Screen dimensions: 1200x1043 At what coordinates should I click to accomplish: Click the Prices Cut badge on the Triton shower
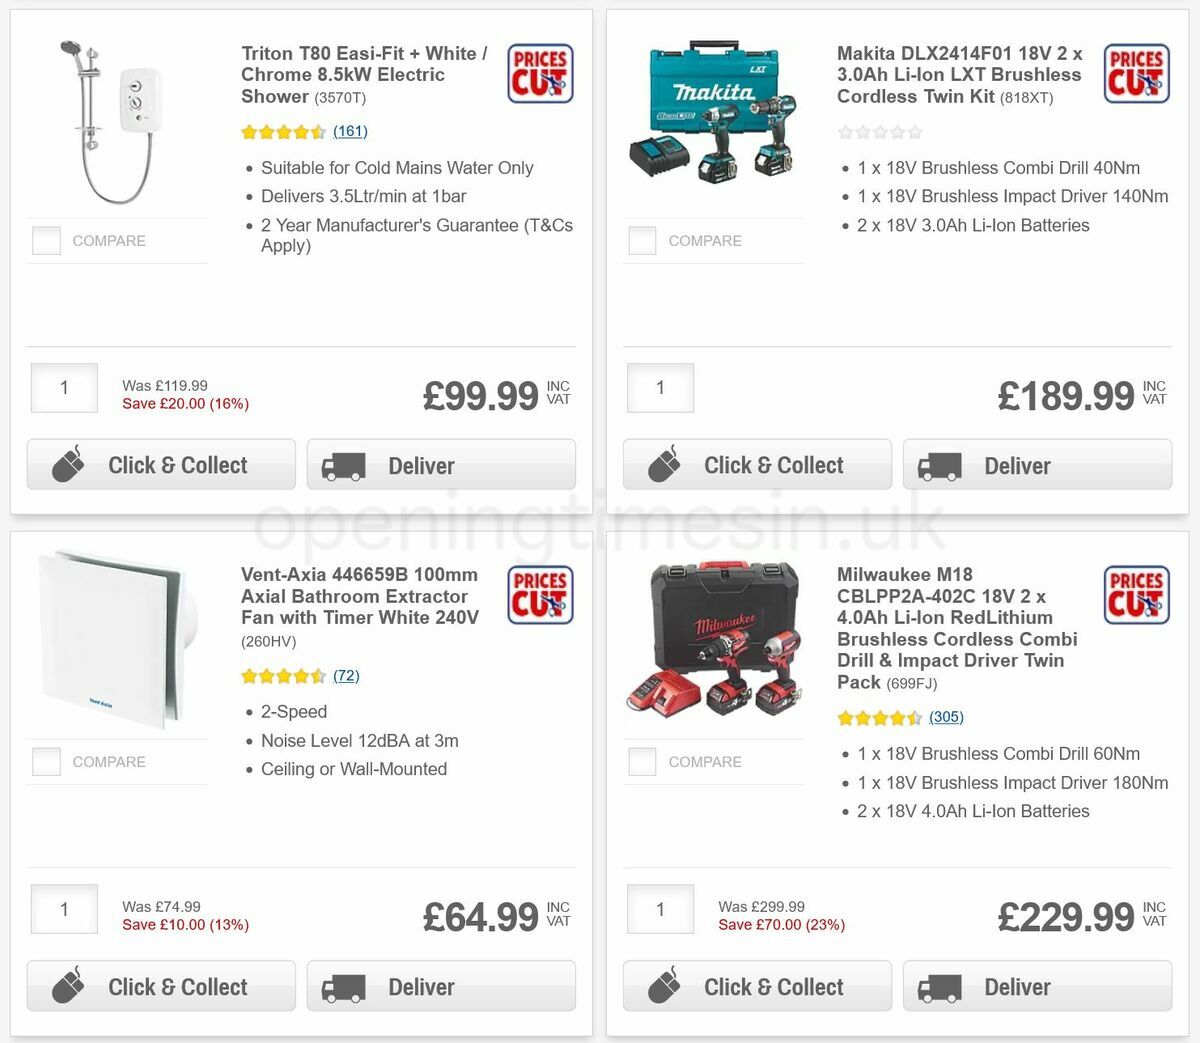[x=540, y=74]
